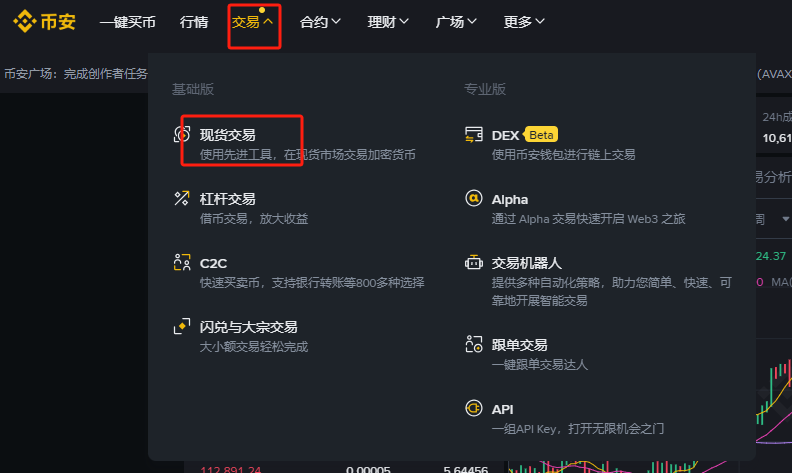This screenshot has height=473, width=792.
Task: Click the DEX wallet icon
Action: point(474,135)
